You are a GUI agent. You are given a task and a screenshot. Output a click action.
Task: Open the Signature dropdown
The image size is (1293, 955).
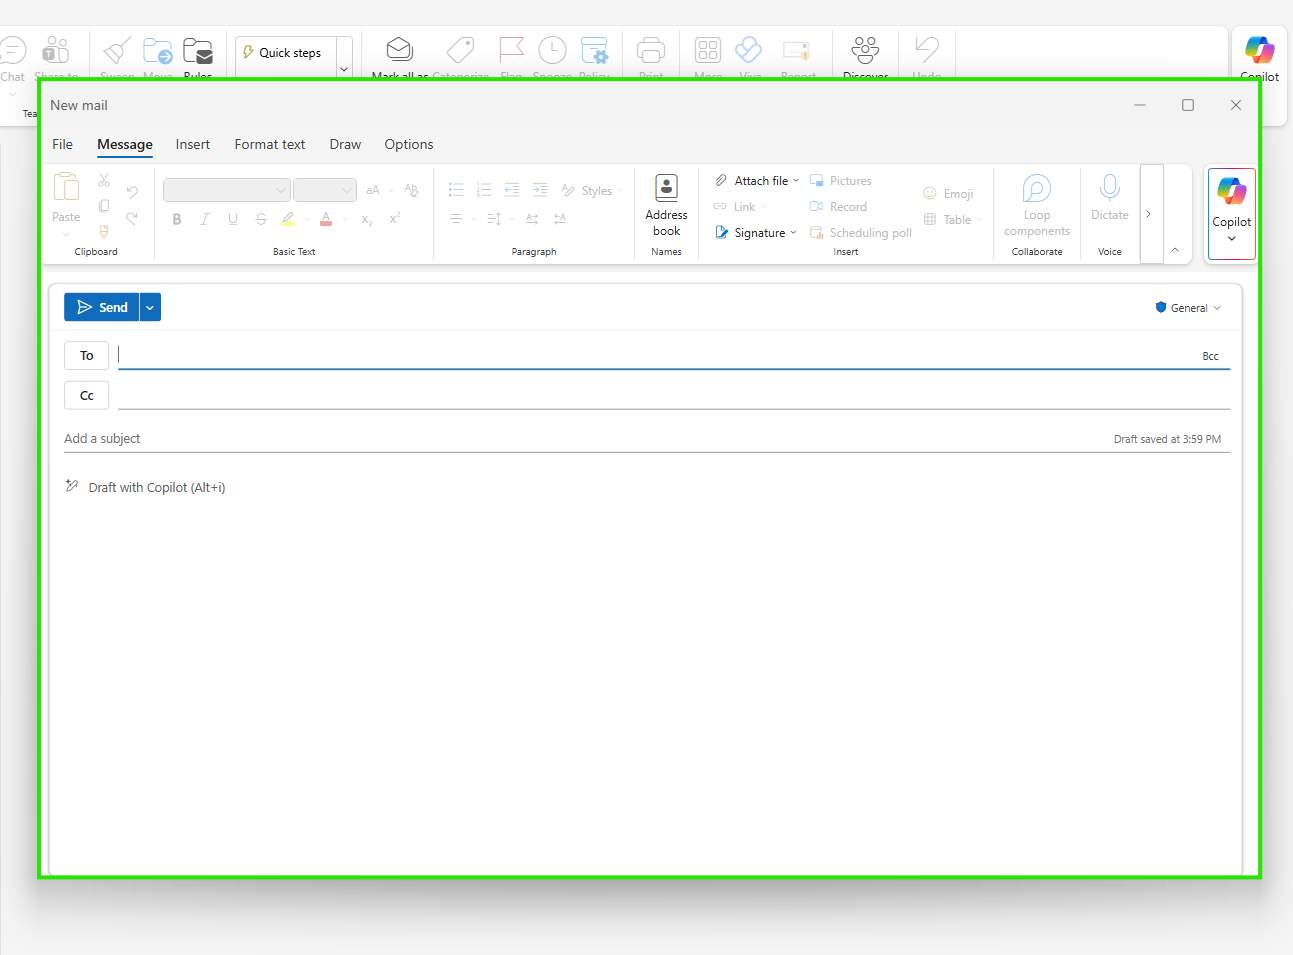pyautogui.click(x=794, y=233)
